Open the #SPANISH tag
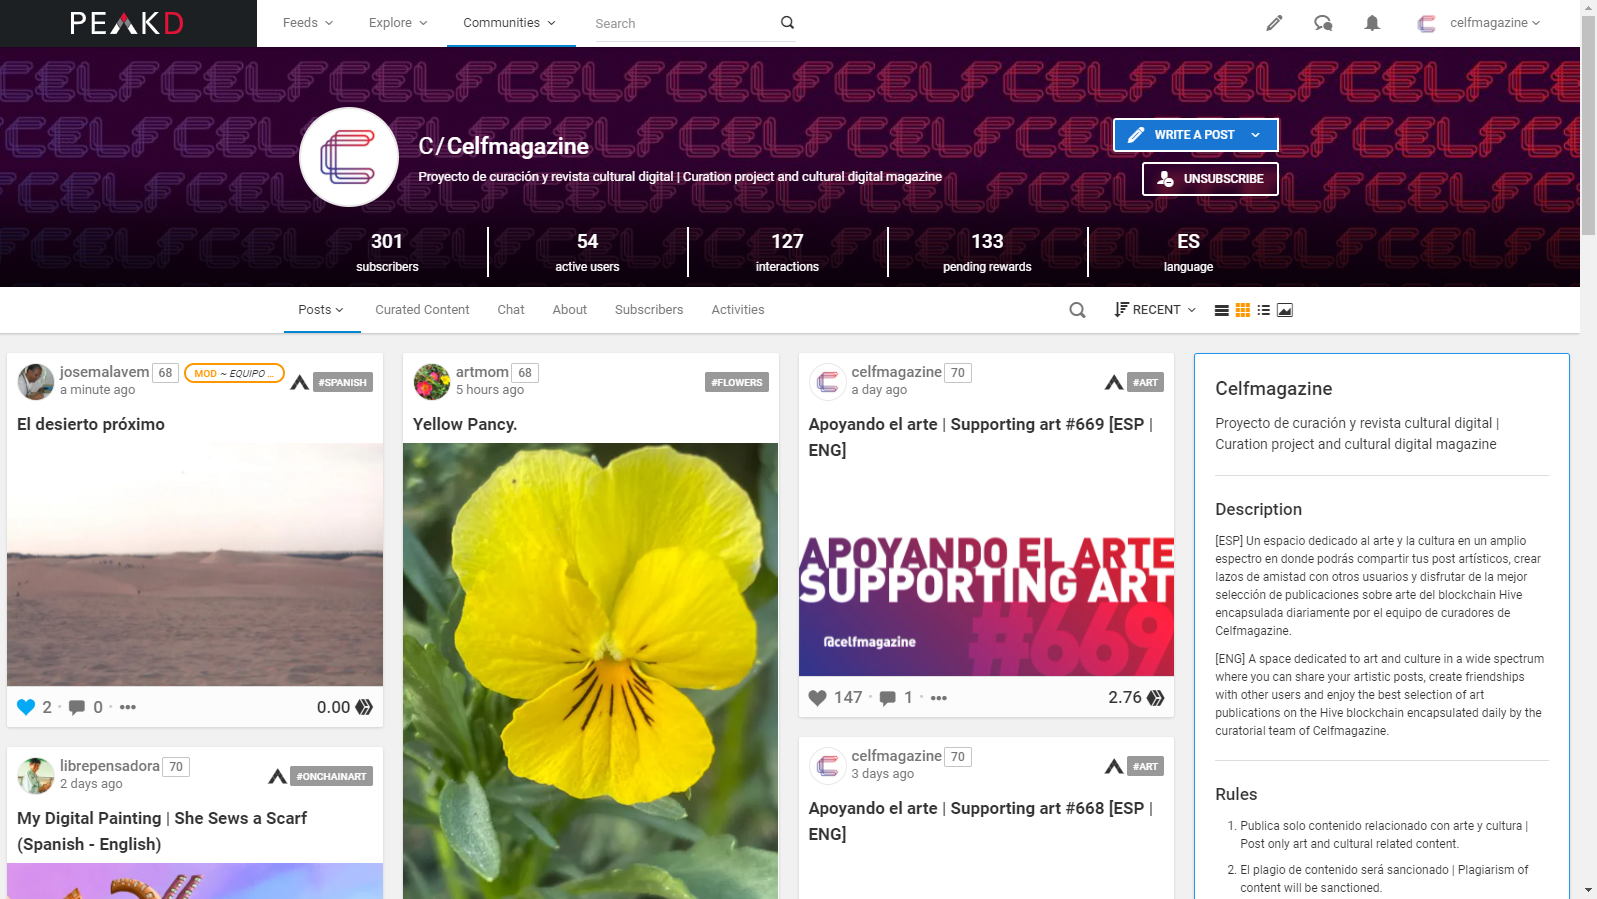The width and height of the screenshot is (1597, 899). (x=343, y=382)
